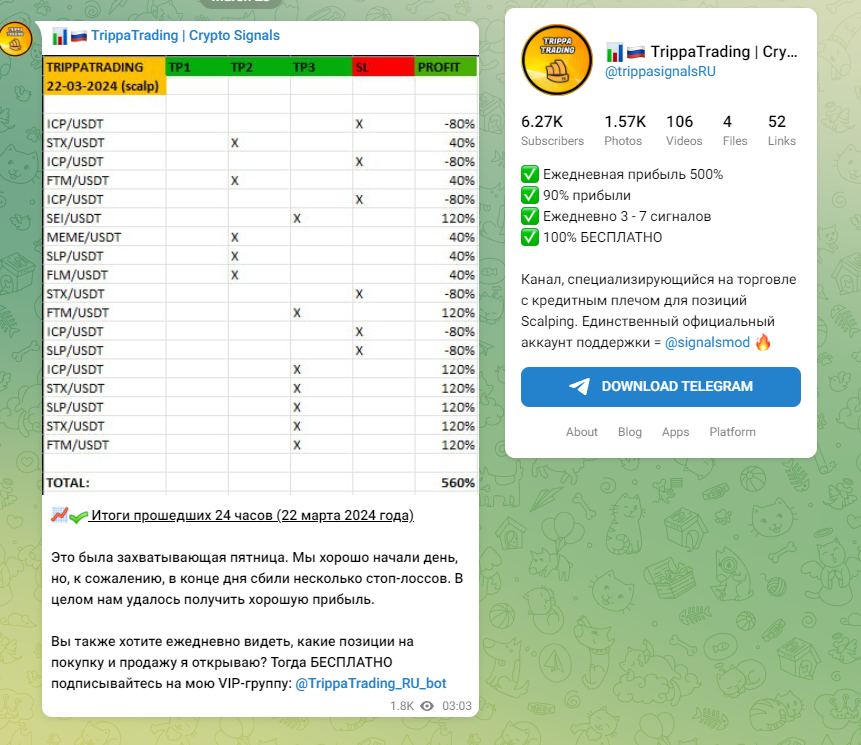Click the 1.8K view count
861x745 pixels.
pyautogui.click(x=402, y=706)
